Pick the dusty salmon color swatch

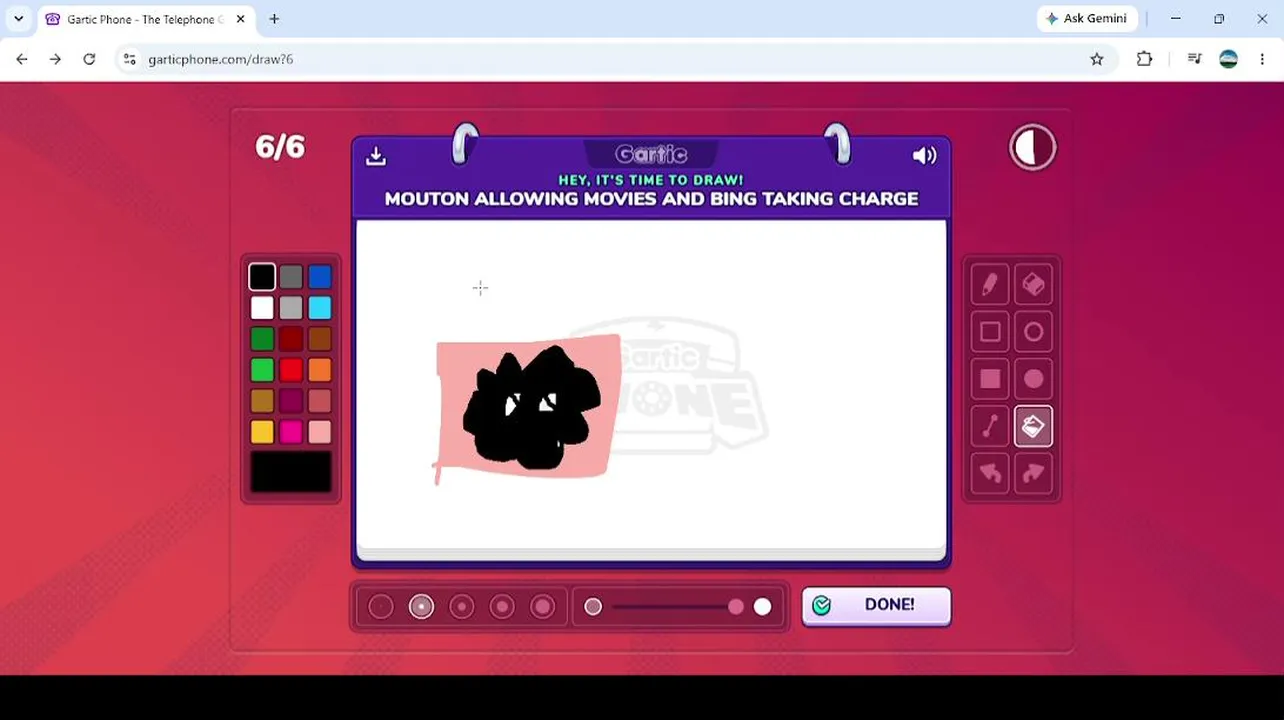[x=320, y=401]
